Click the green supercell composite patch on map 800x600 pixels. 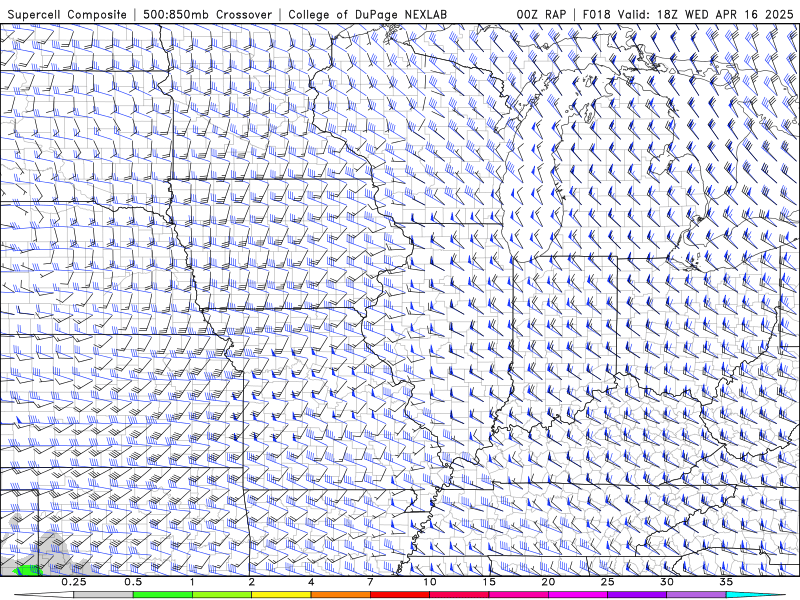click(x=27, y=570)
